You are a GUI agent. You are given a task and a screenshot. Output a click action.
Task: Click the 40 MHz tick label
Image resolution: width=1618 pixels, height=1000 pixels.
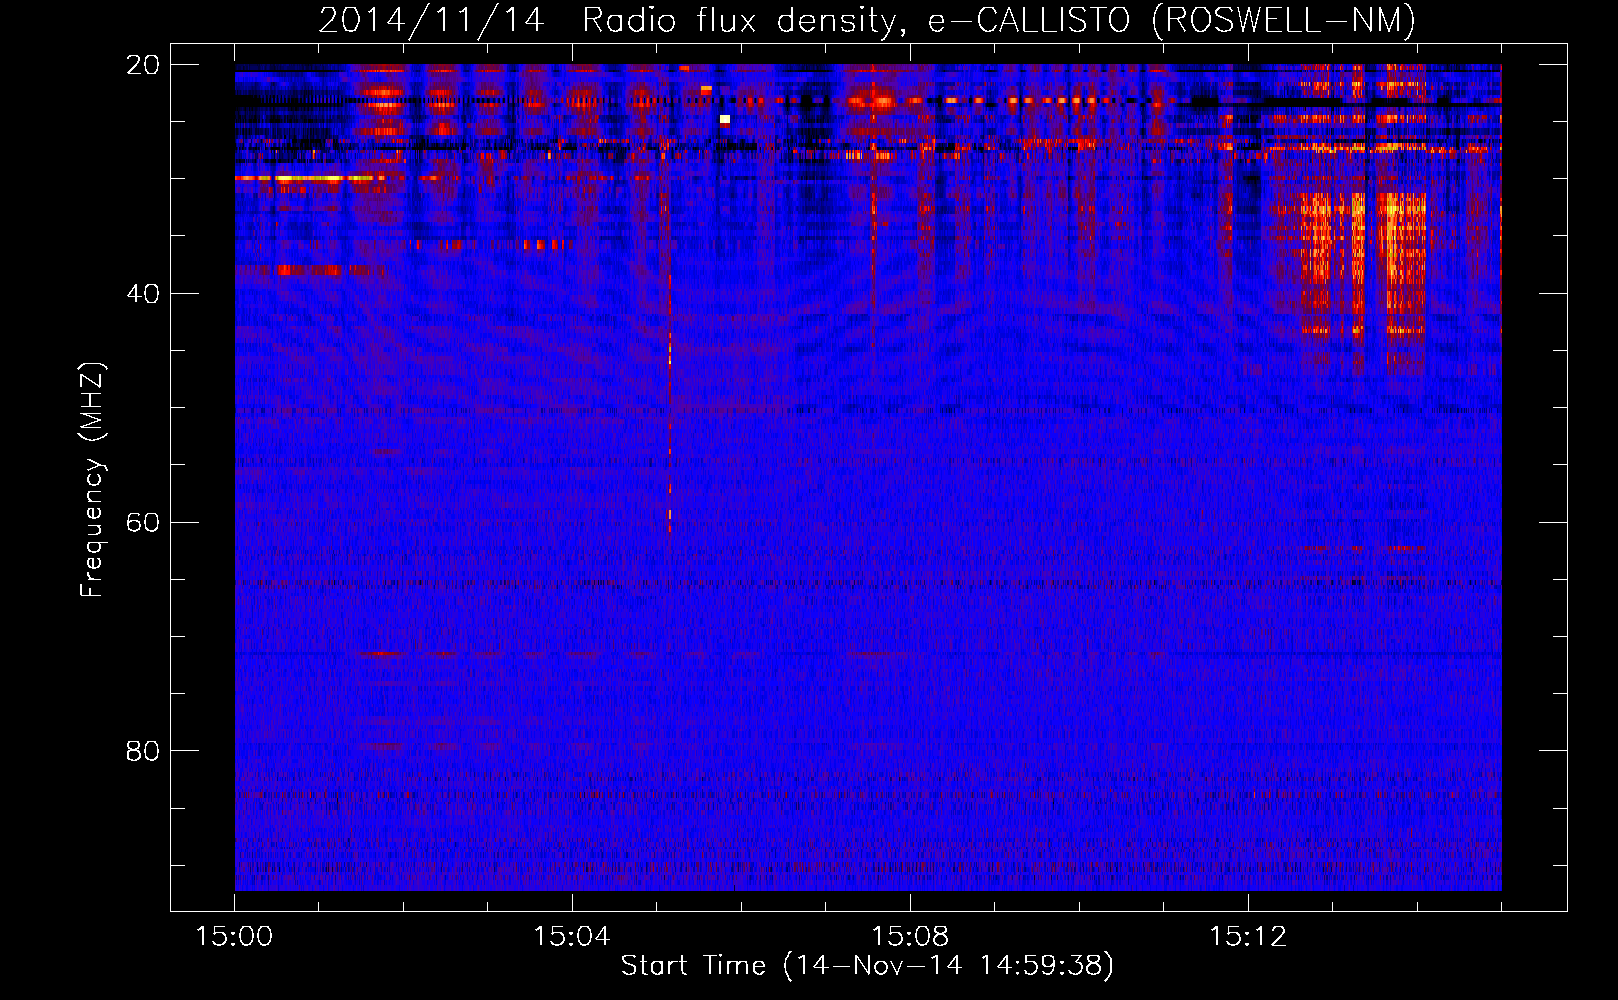pyautogui.click(x=143, y=294)
